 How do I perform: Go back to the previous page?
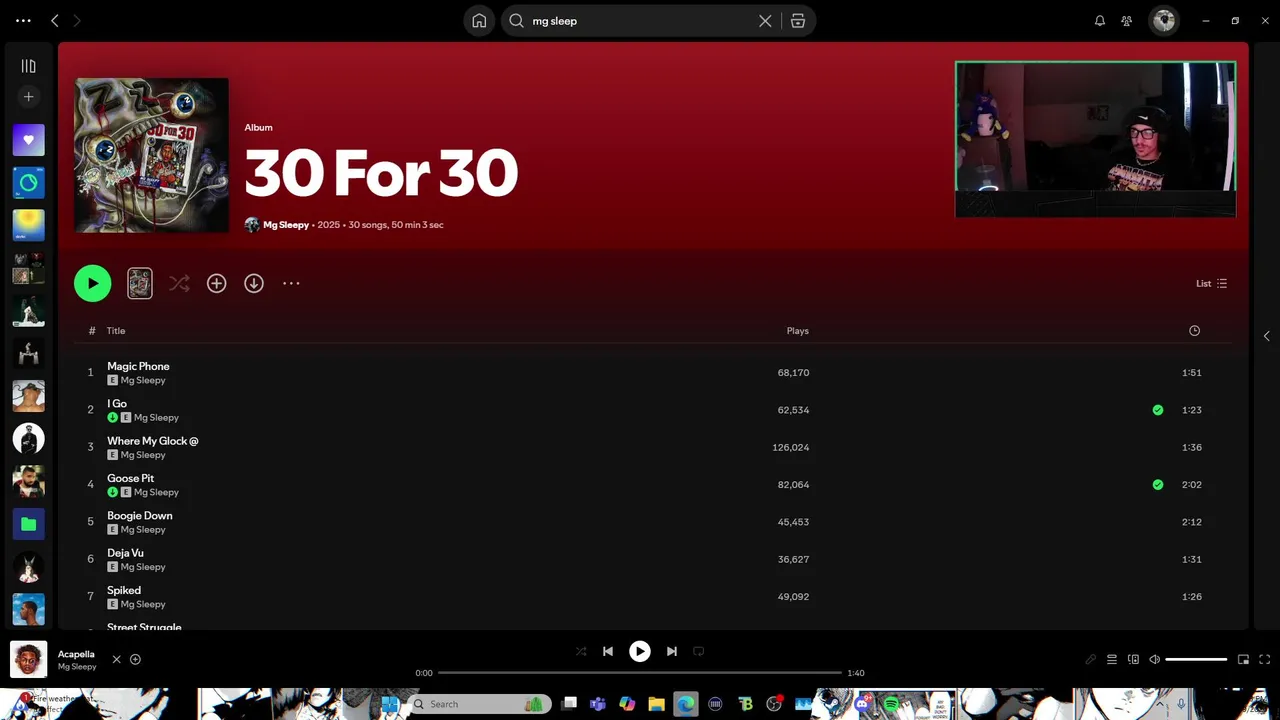point(55,21)
